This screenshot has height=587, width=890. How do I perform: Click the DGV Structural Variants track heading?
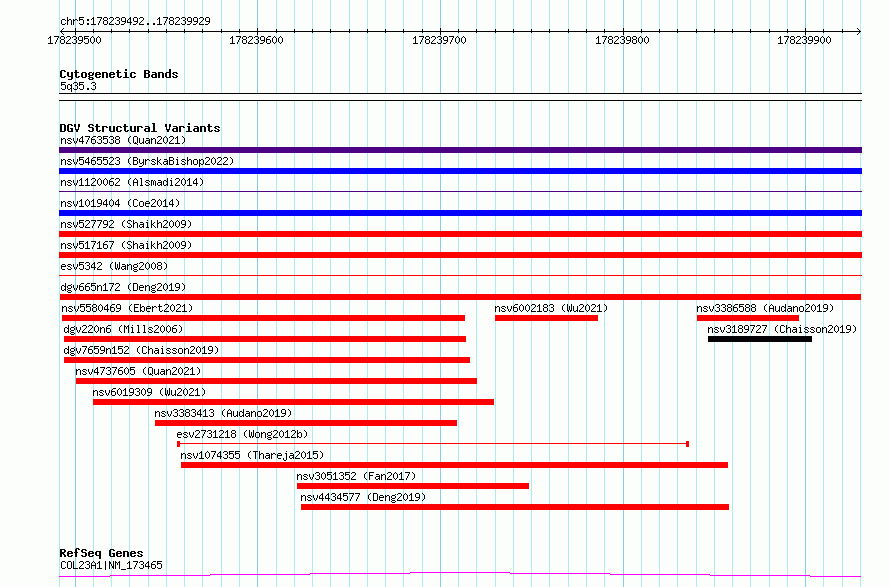click(140, 128)
